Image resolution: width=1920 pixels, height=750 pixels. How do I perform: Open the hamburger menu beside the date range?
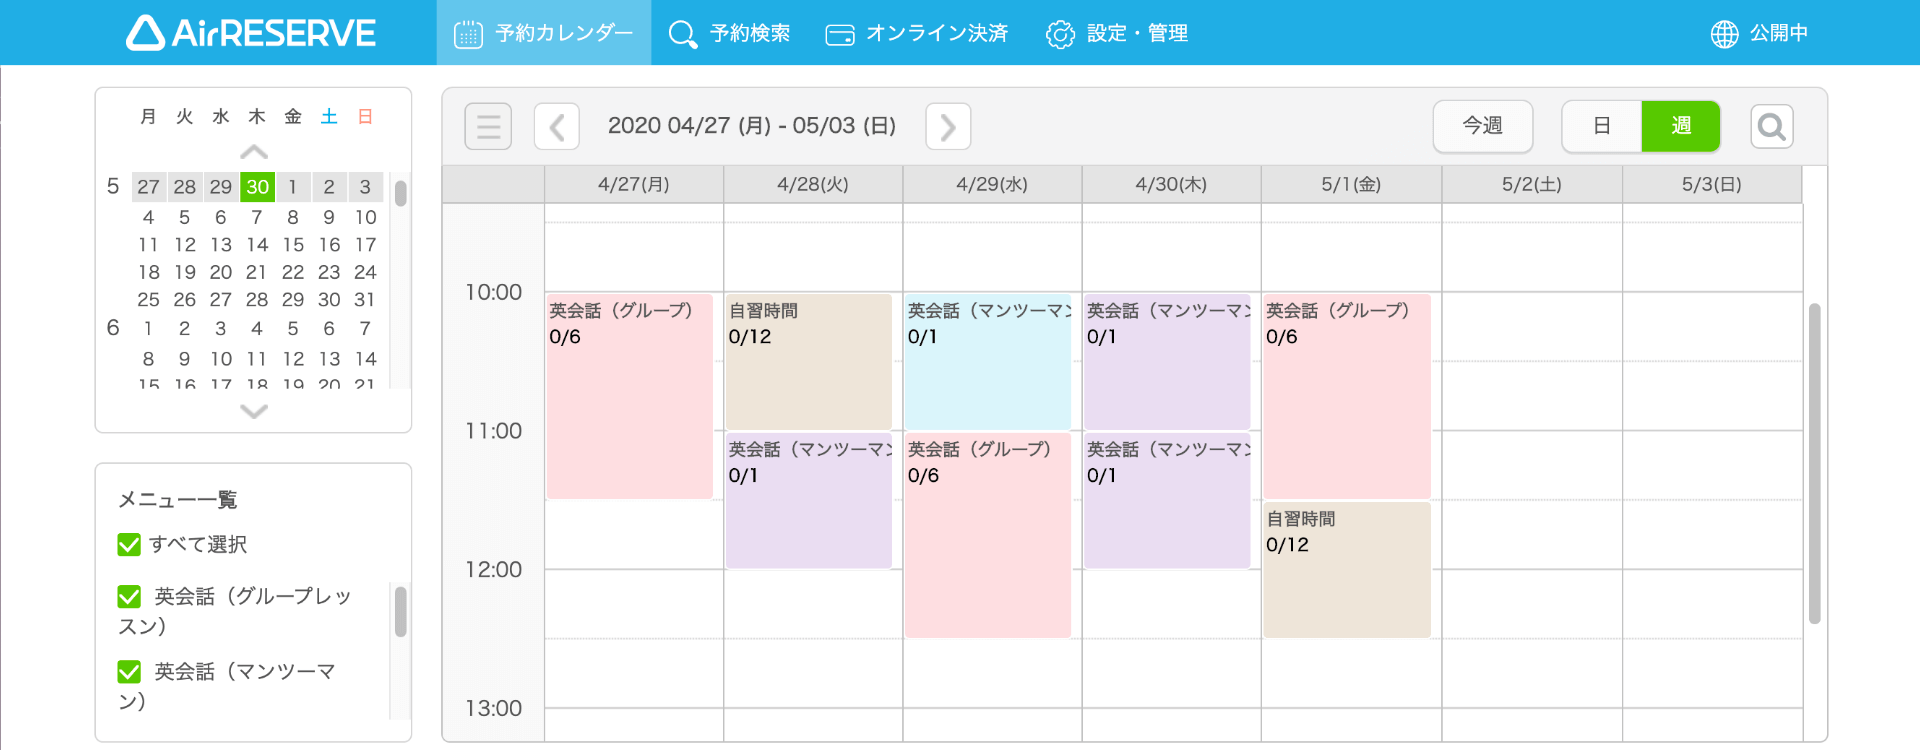pyautogui.click(x=488, y=126)
